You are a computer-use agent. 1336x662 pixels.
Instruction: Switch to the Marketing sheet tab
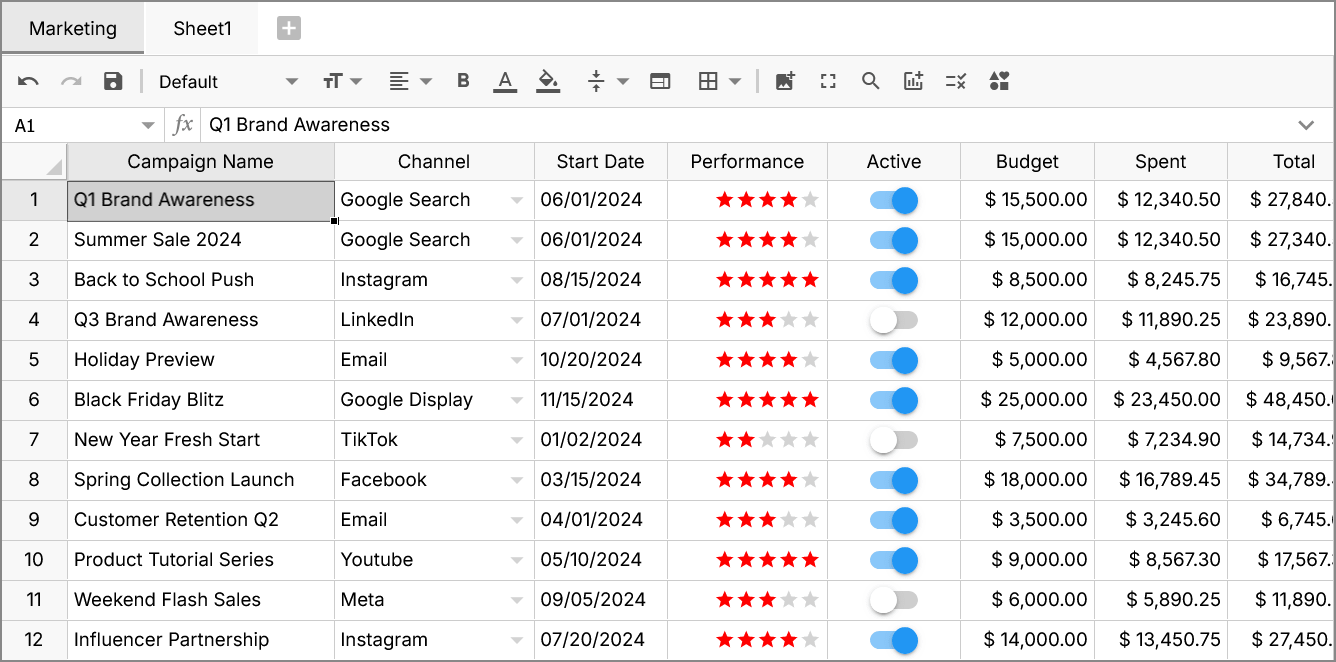click(x=73, y=29)
